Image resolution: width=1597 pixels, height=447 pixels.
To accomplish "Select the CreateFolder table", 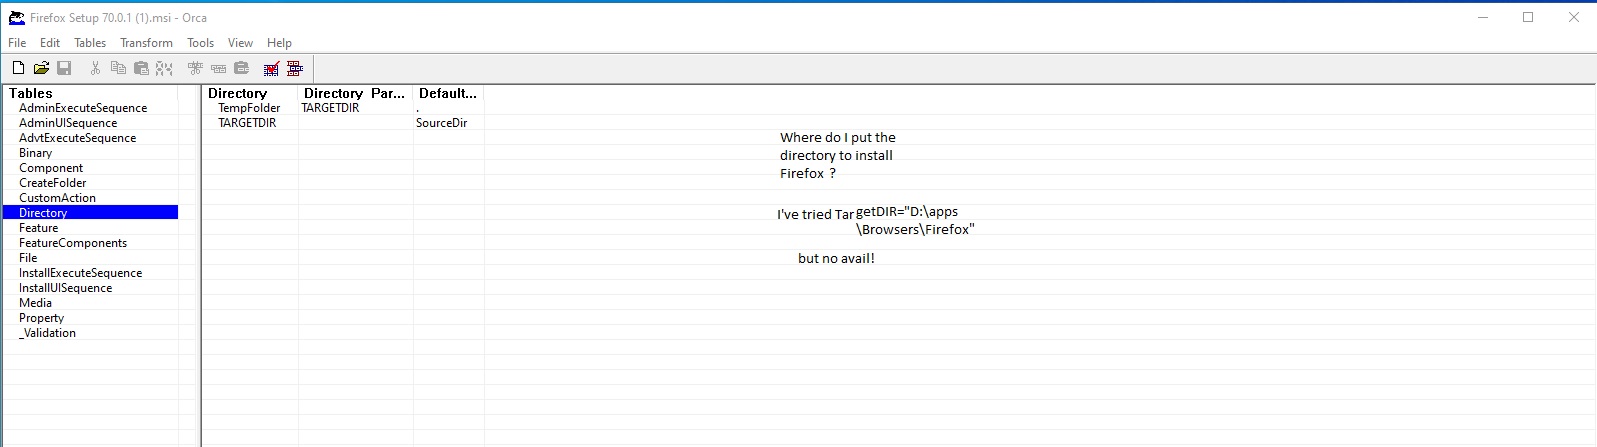I will coord(52,183).
